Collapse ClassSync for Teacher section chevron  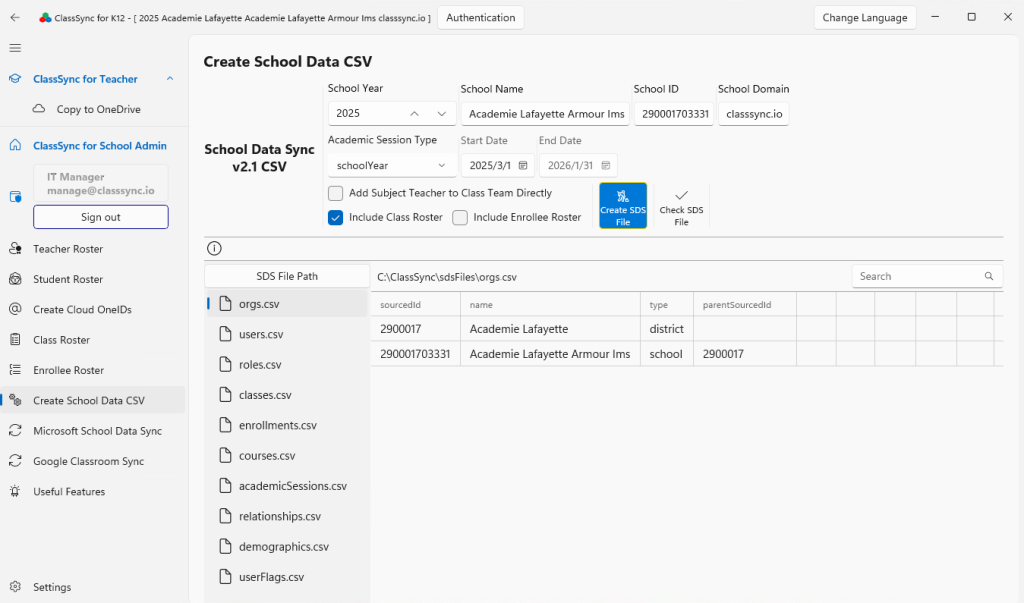(x=170, y=79)
